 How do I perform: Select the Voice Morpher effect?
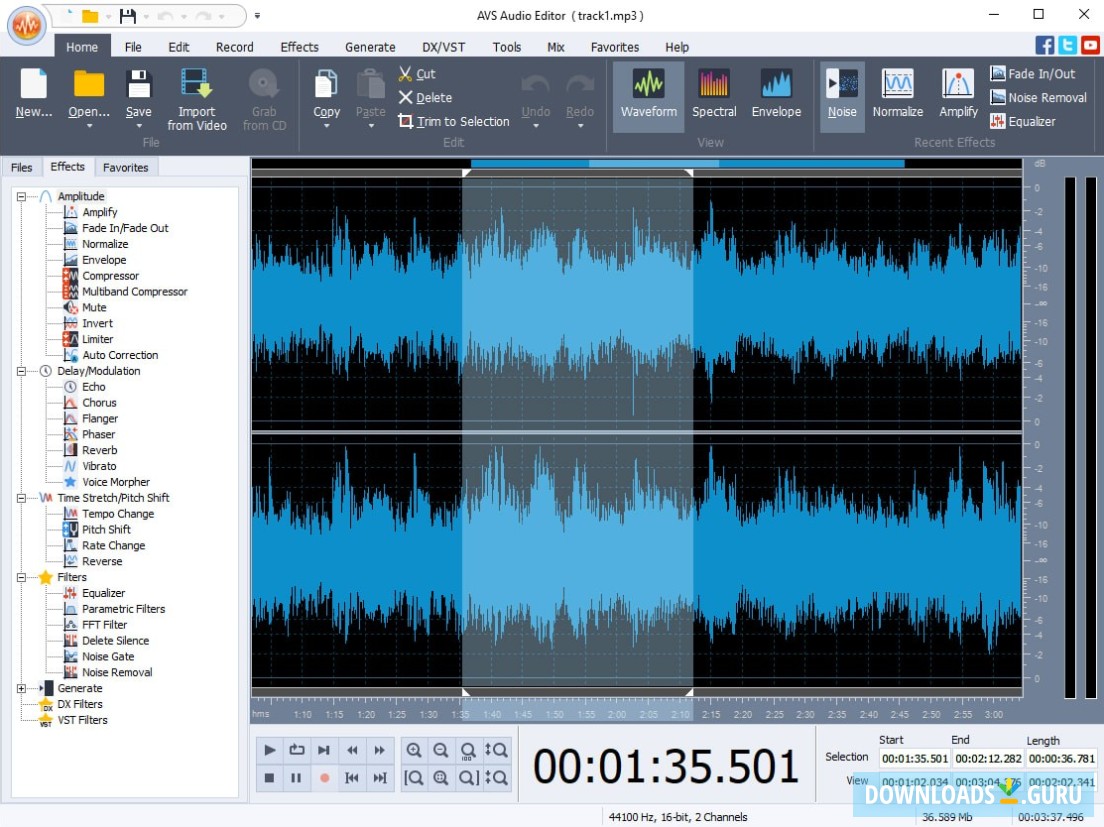(x=117, y=482)
